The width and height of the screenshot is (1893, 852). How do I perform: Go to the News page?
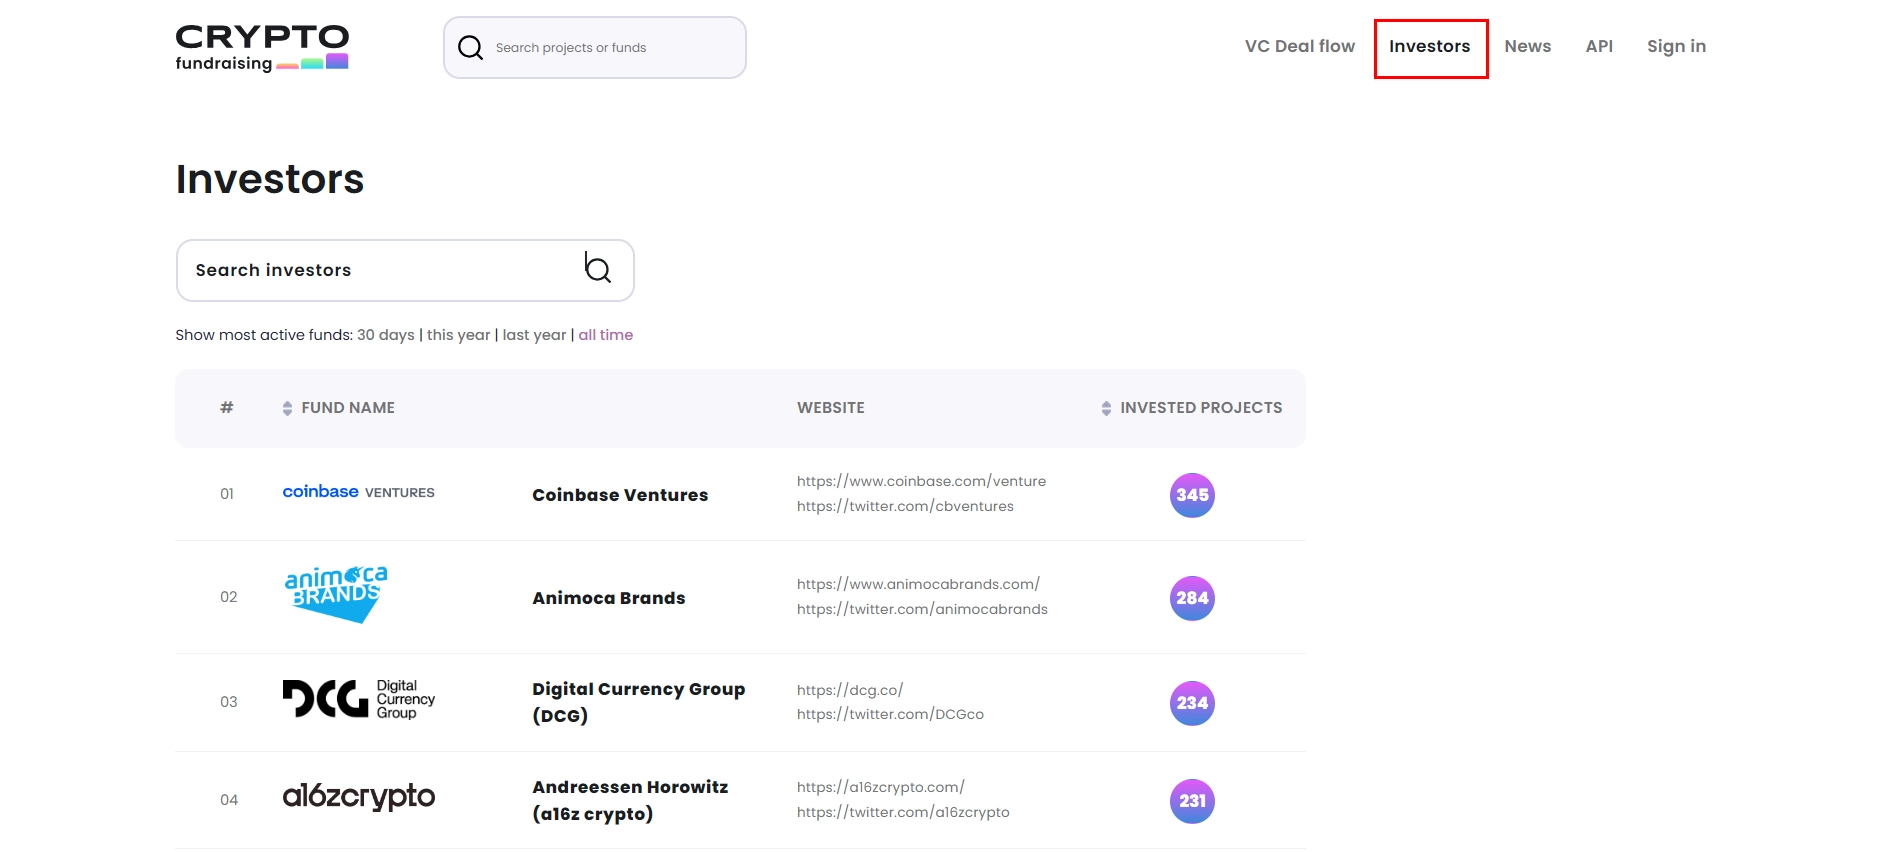[x=1527, y=46]
